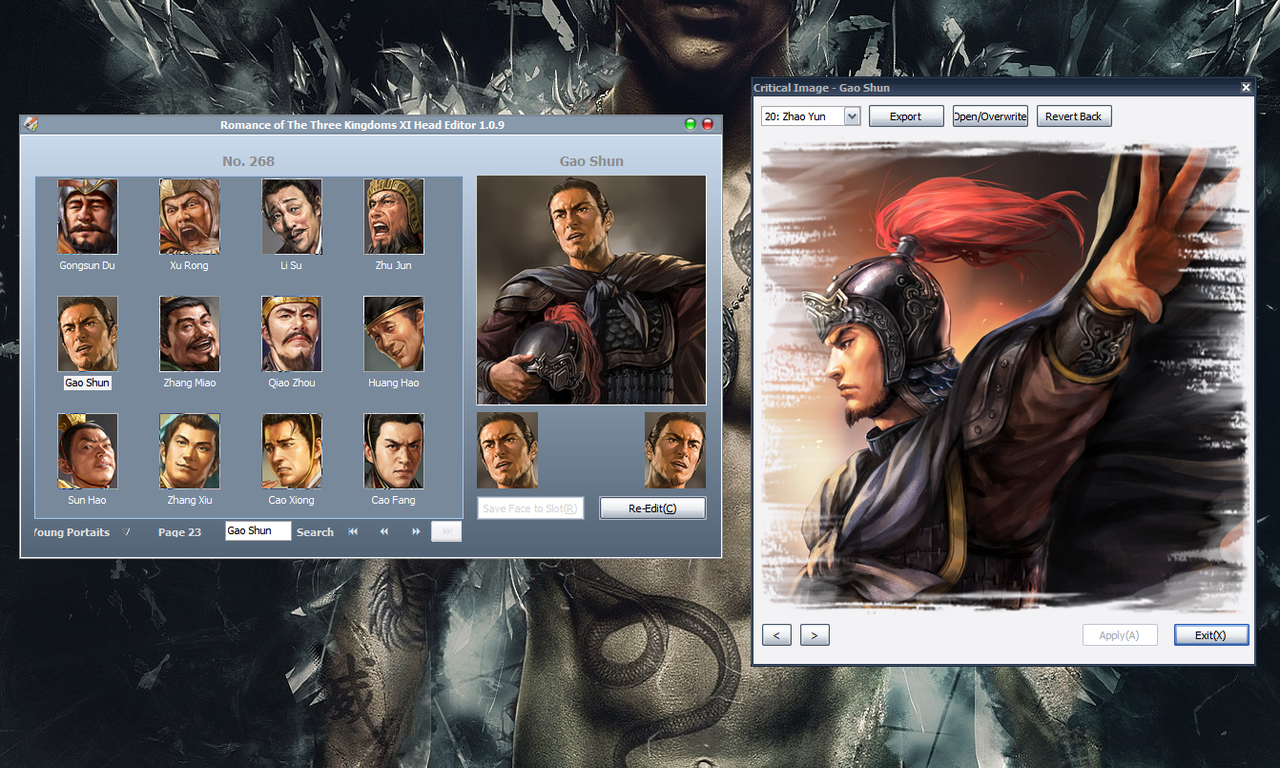Show next critical image with > button

tap(815, 635)
